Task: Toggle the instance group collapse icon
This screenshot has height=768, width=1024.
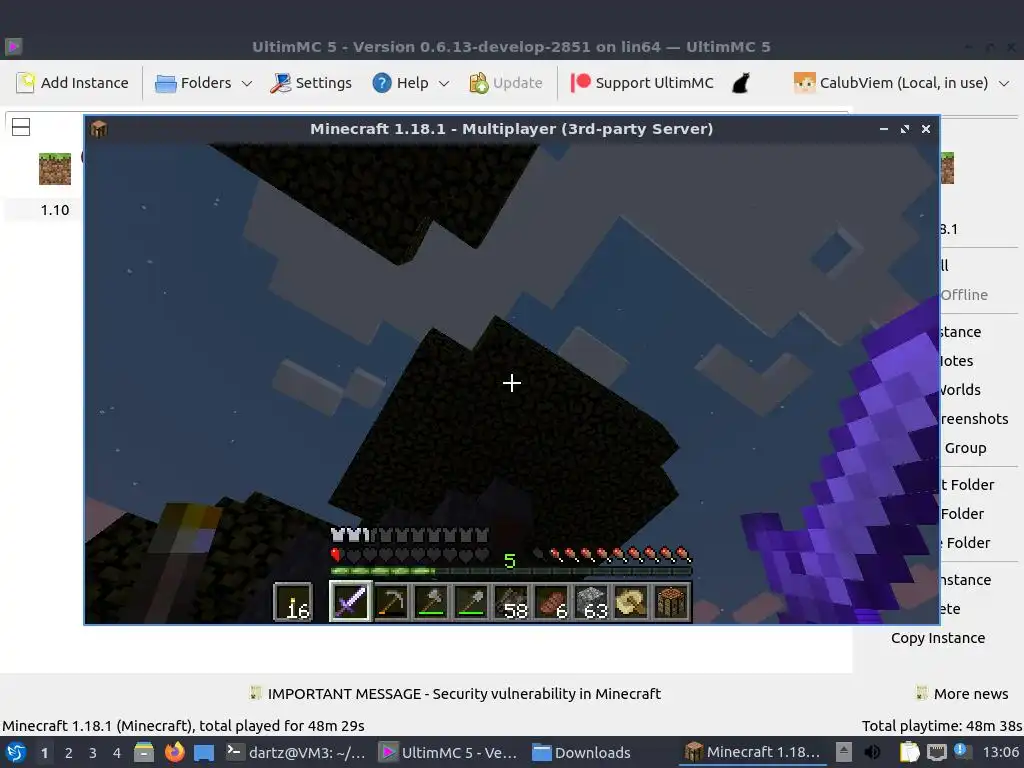Action: click(21, 127)
